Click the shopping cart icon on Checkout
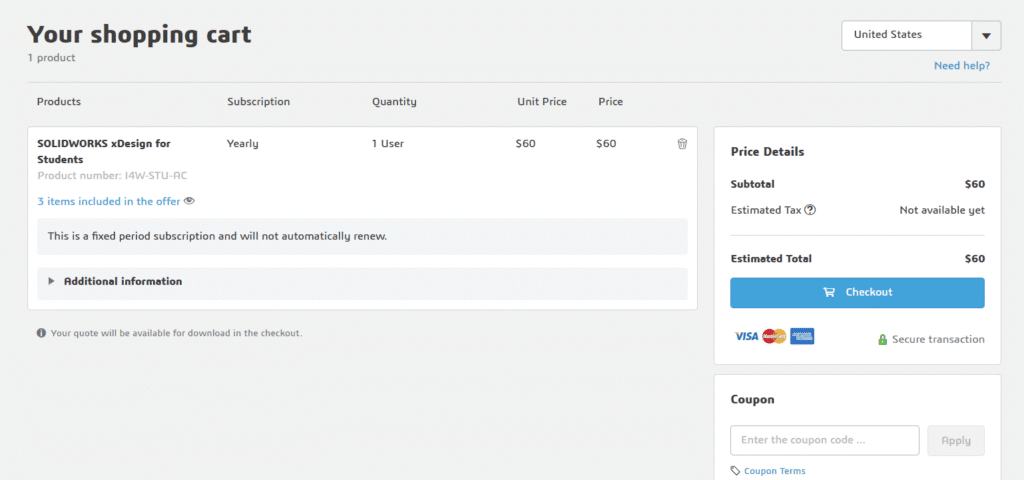Image resolution: width=1024 pixels, height=480 pixels. click(828, 293)
